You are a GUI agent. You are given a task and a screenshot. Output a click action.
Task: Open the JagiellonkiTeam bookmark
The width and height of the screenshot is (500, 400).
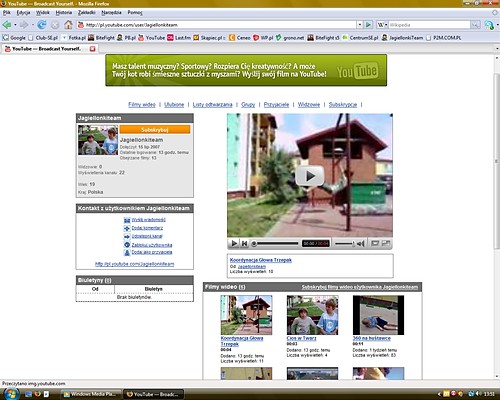click(x=402, y=38)
